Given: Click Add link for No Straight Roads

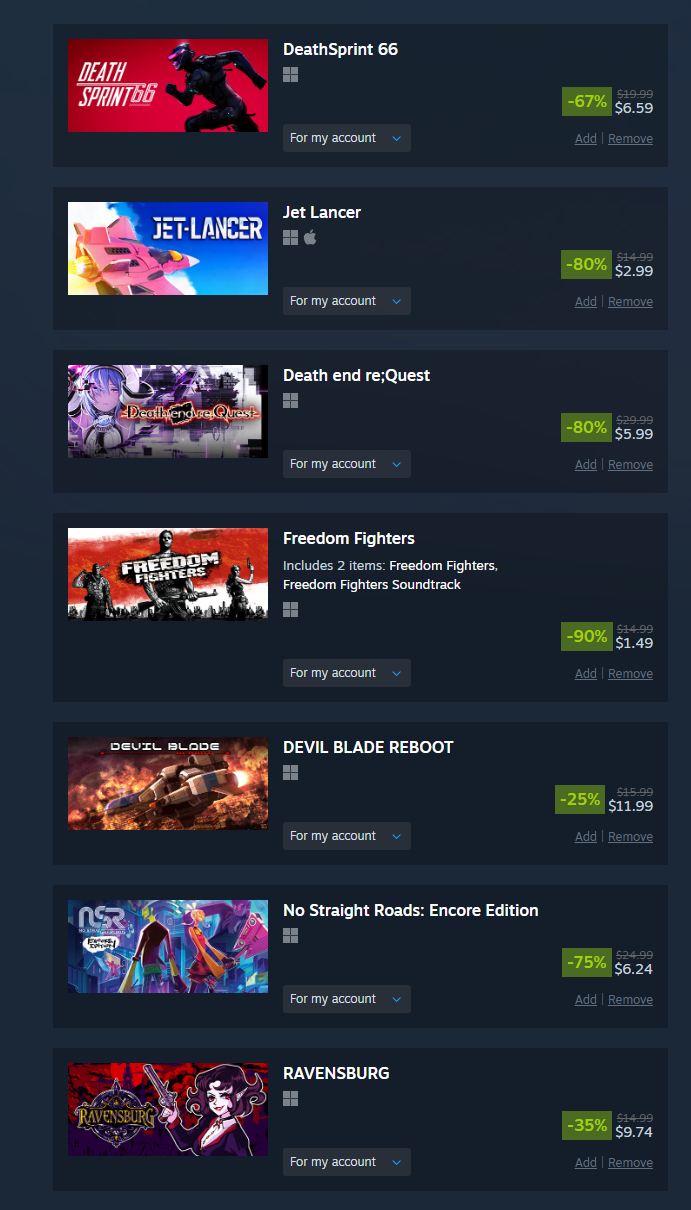Looking at the screenshot, I should pos(586,1000).
